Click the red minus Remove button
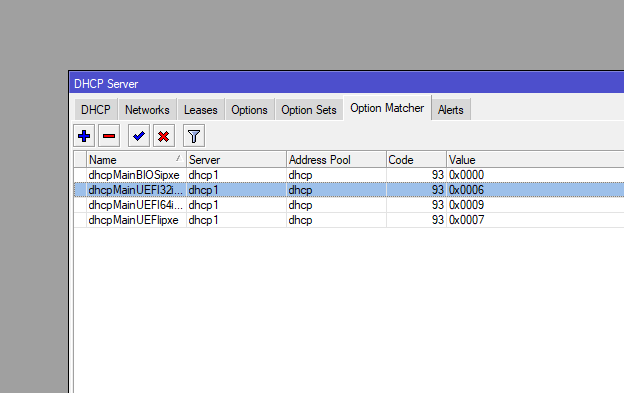 [x=109, y=136]
